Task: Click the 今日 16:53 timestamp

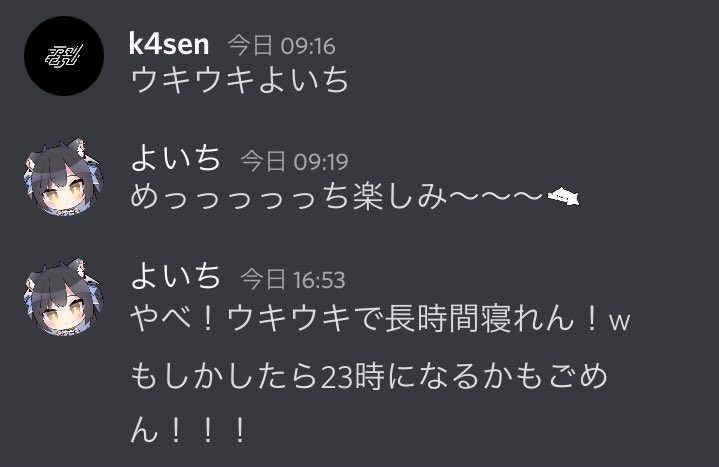Action: point(293,280)
